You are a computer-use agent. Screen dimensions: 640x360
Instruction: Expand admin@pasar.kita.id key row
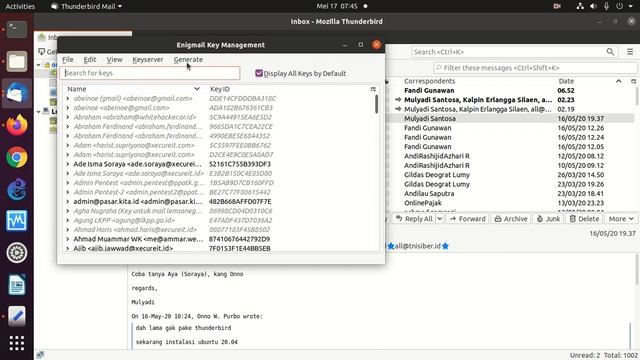point(68,202)
